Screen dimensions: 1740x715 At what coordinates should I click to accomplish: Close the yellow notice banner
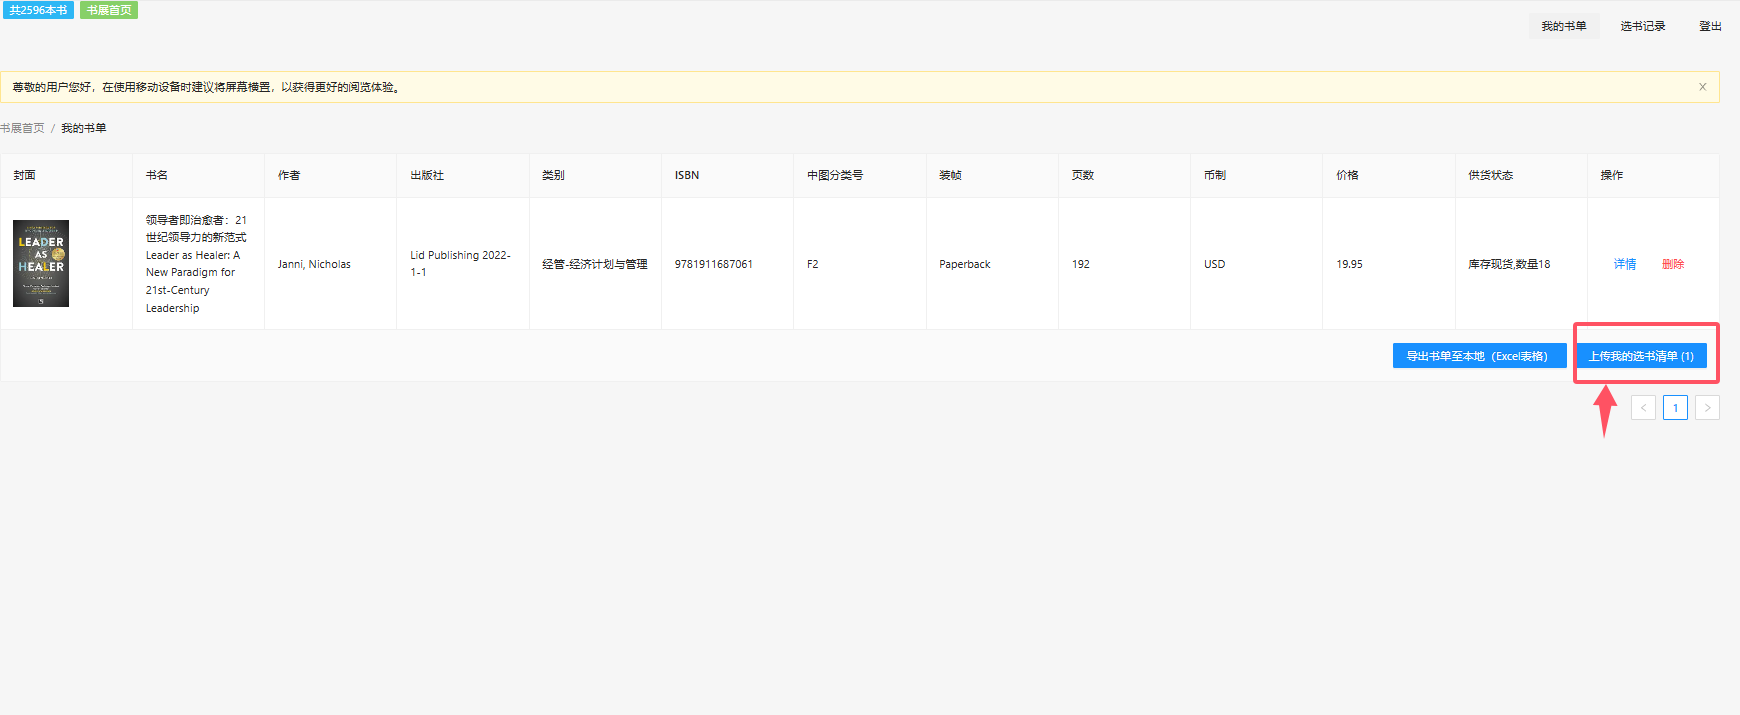pyautogui.click(x=1702, y=87)
